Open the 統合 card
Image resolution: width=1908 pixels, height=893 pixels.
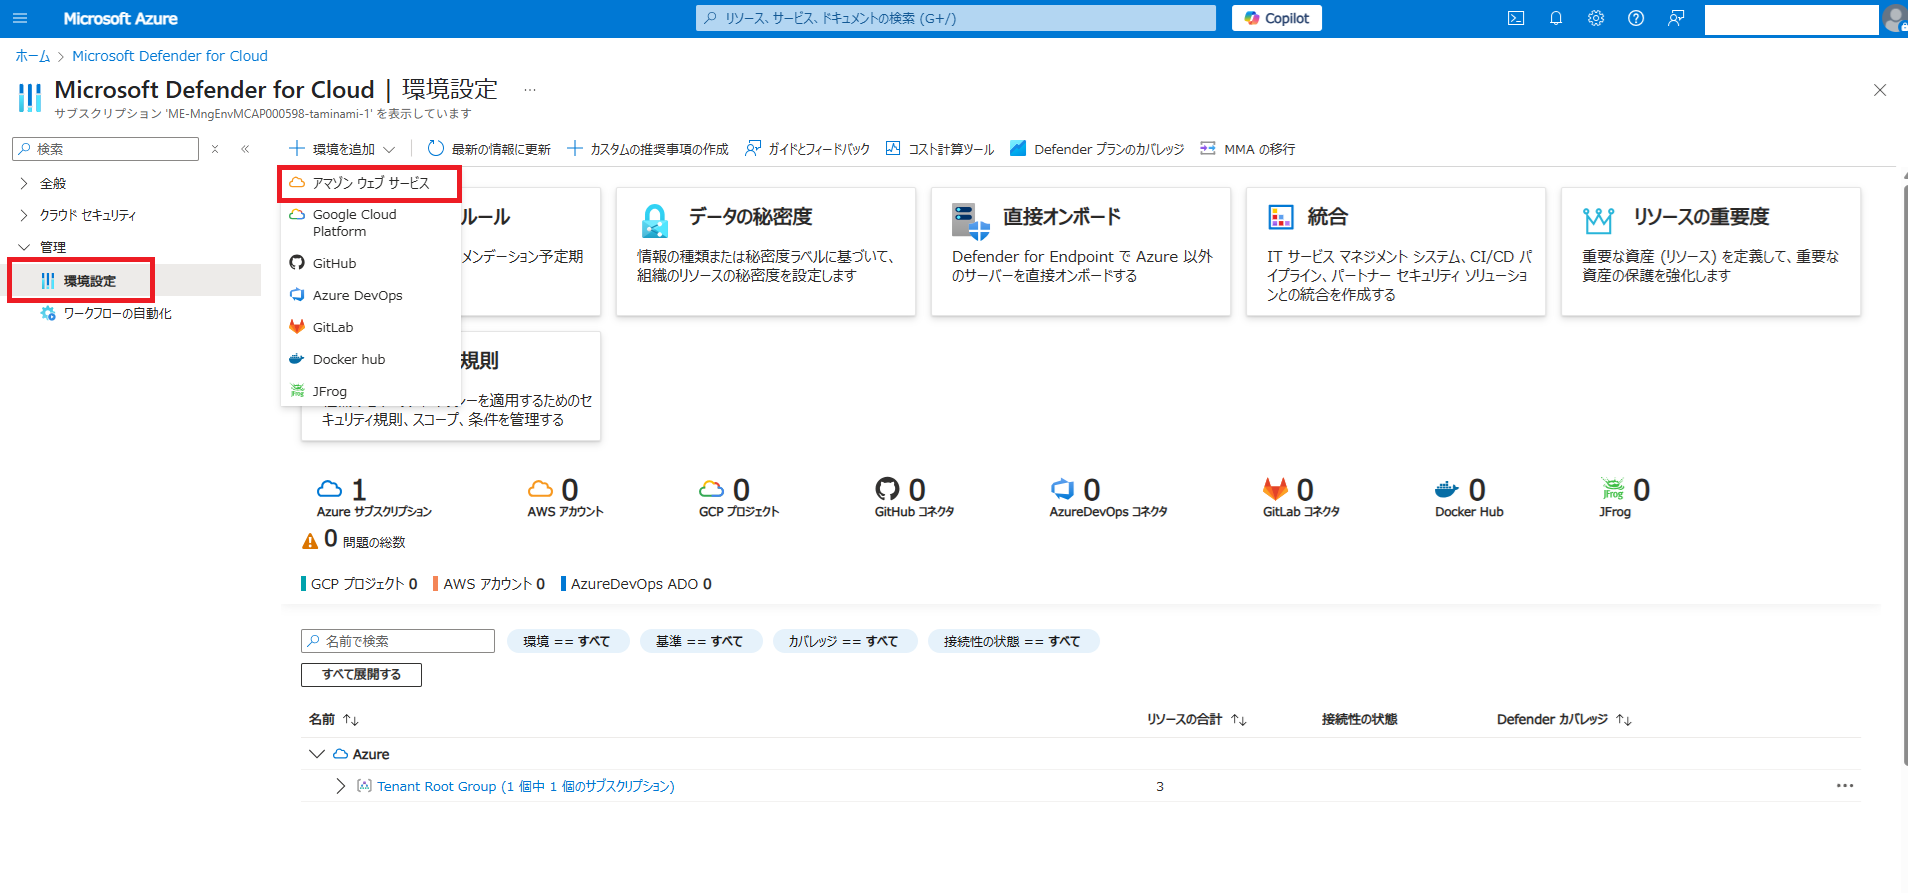[x=1396, y=252]
